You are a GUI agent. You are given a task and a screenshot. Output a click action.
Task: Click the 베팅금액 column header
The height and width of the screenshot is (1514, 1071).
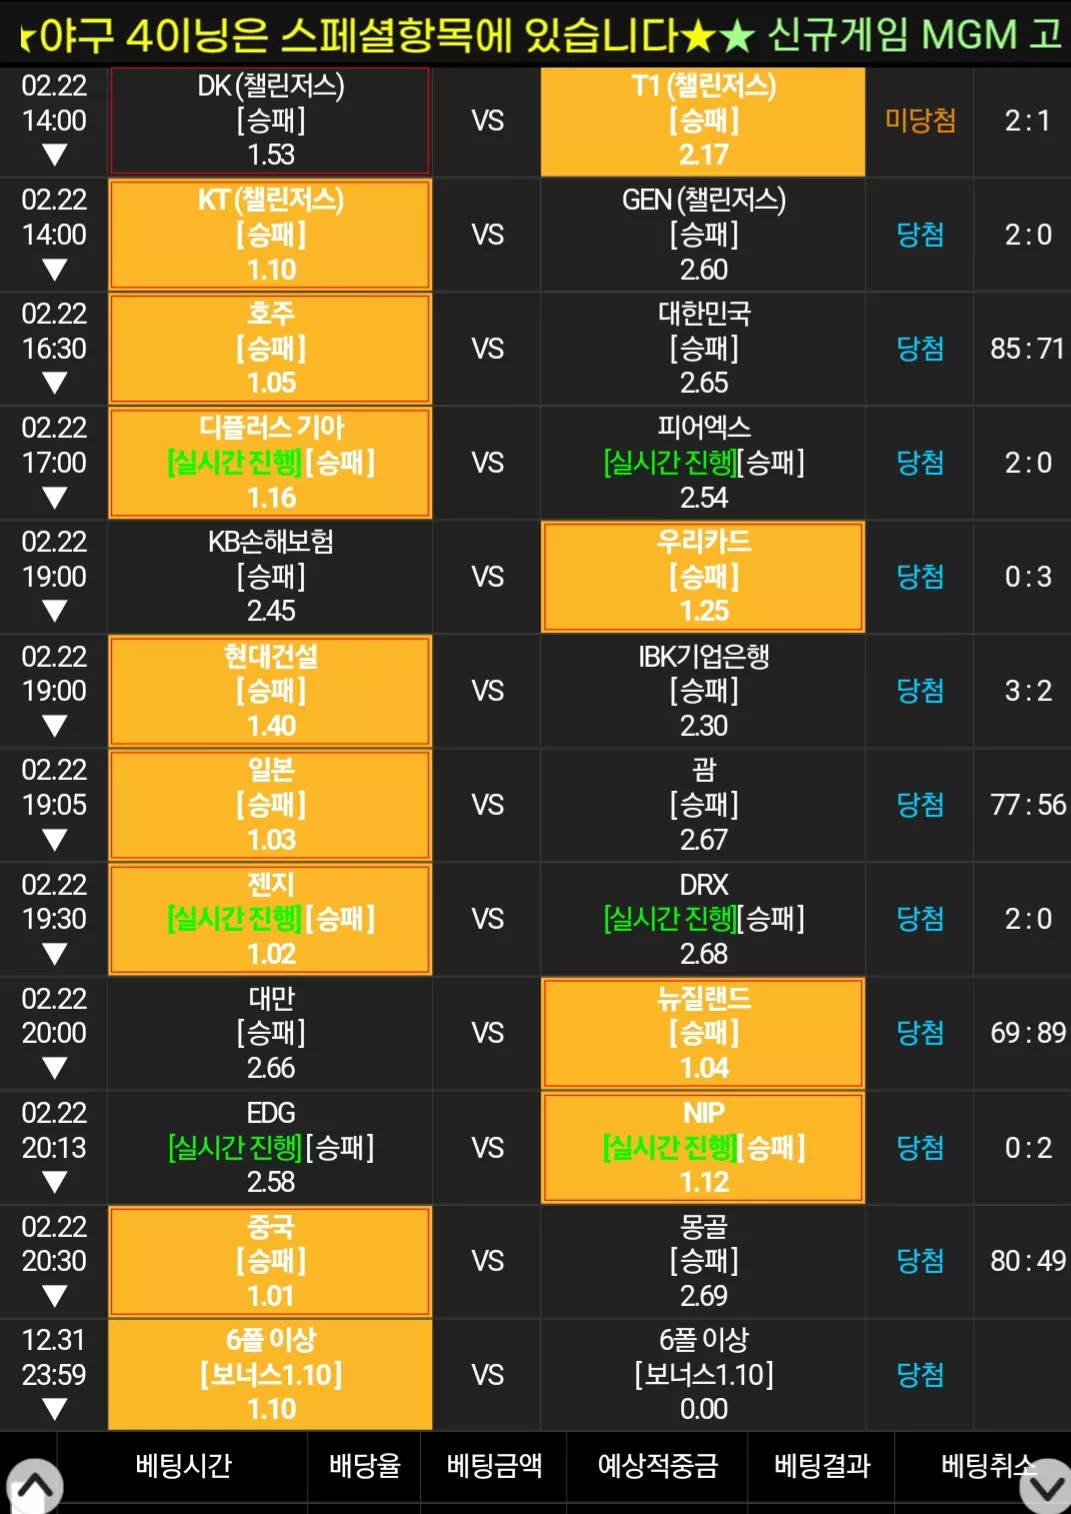(494, 1466)
